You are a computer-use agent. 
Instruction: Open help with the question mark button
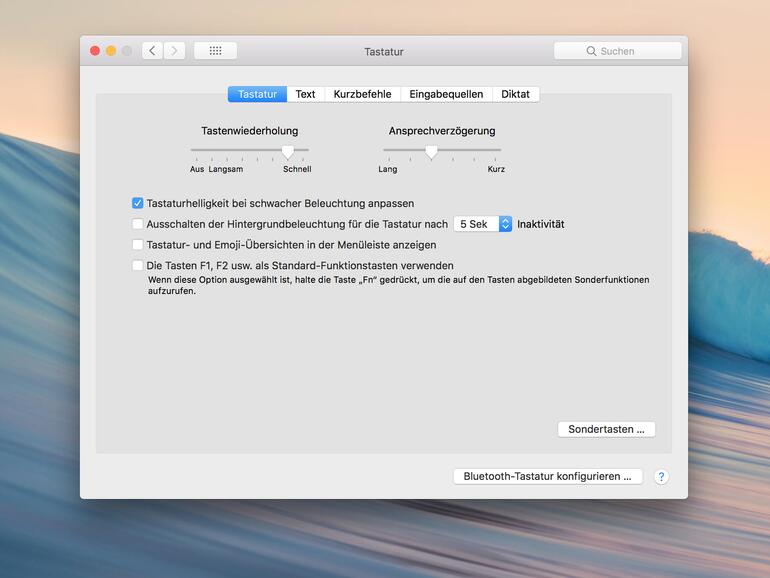tap(661, 476)
